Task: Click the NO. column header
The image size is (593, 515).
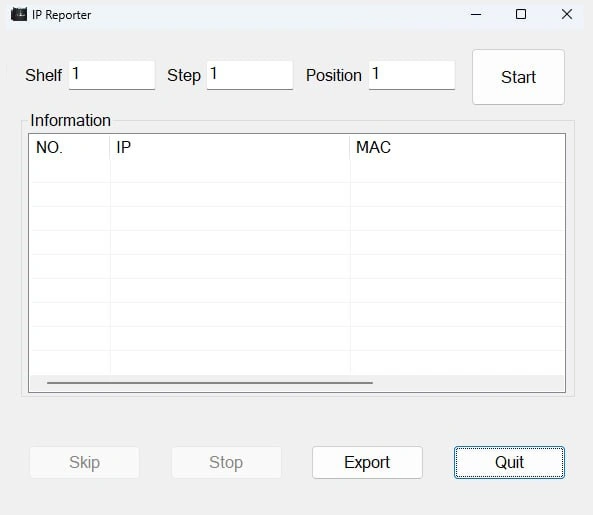Action: (x=70, y=147)
